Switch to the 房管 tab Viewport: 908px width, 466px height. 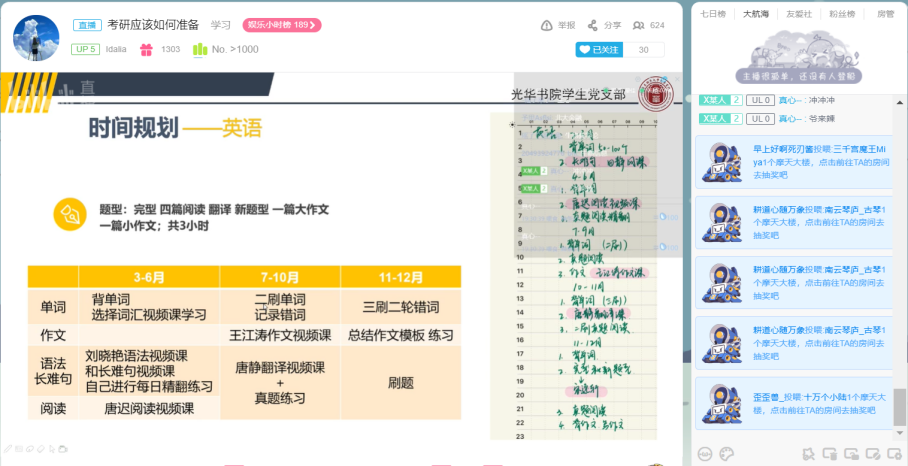point(885,14)
